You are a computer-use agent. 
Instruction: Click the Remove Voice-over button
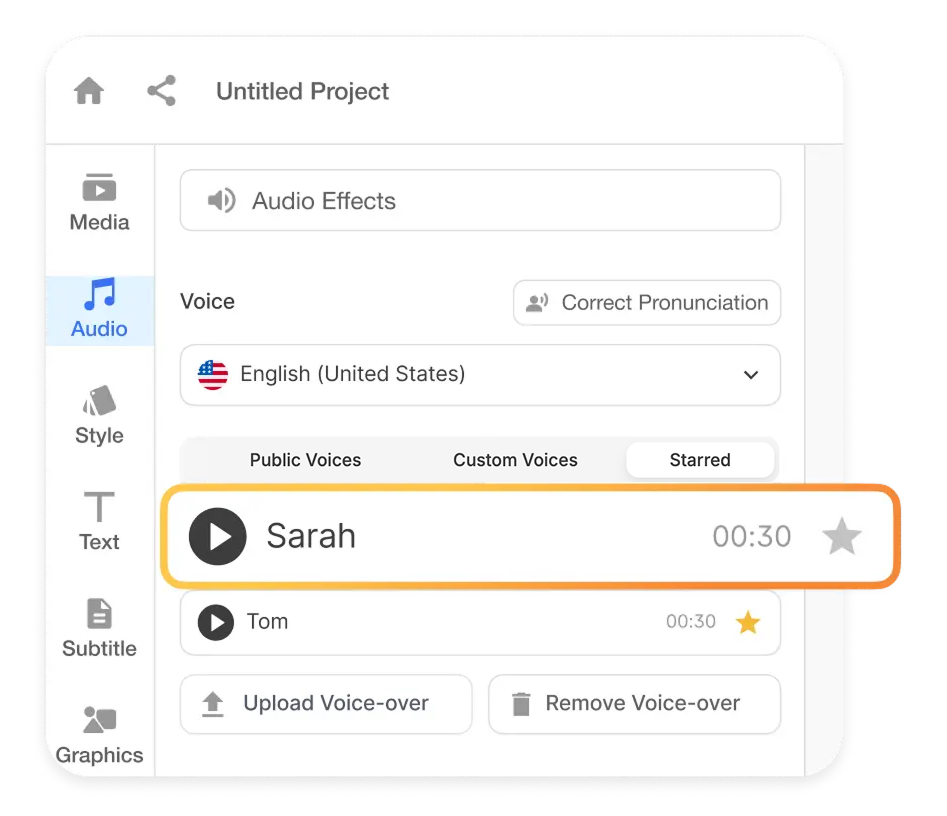tap(634, 704)
